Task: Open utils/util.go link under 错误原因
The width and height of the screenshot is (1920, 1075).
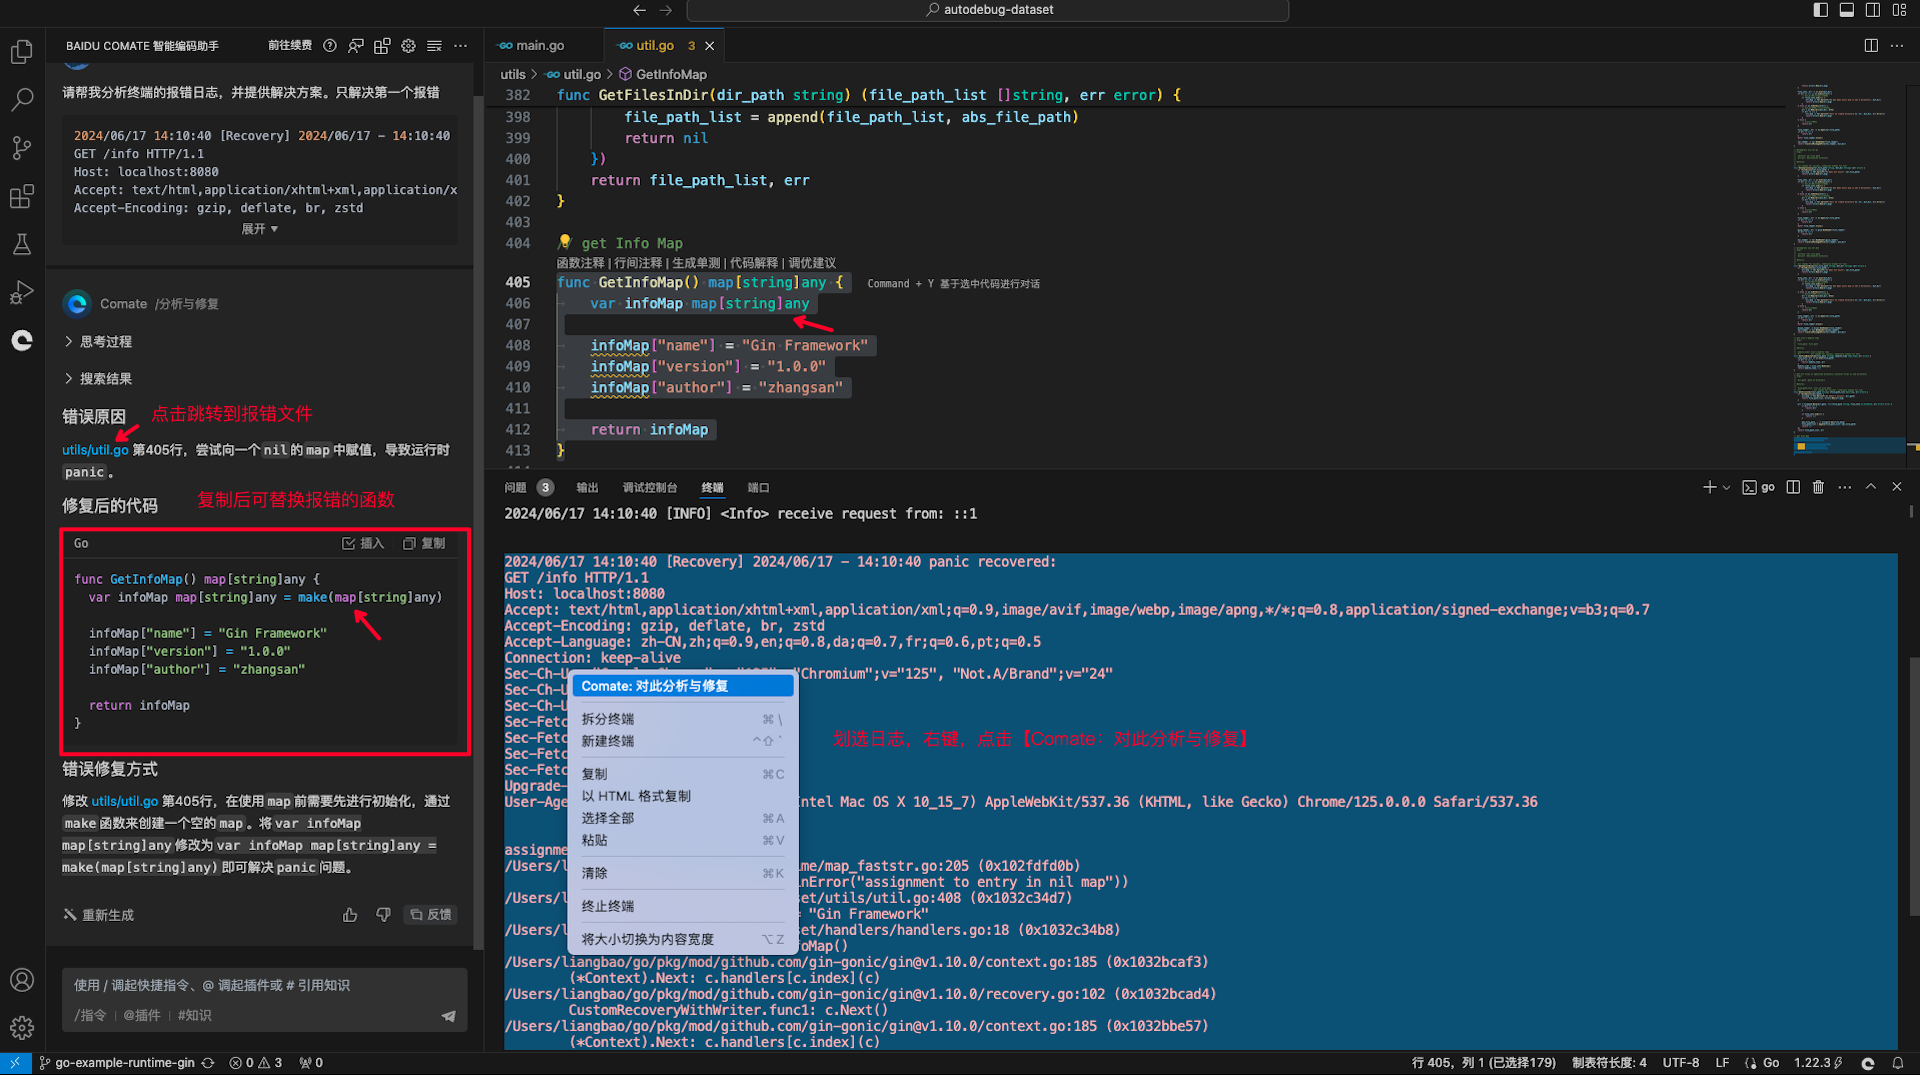Action: (95, 450)
